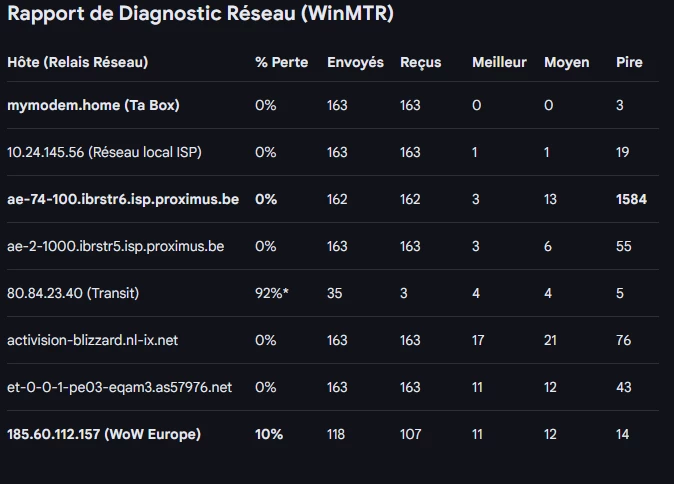Click the 185.60.112.157 (WoW Europe) host
This screenshot has height=484, width=674.
tap(104, 434)
